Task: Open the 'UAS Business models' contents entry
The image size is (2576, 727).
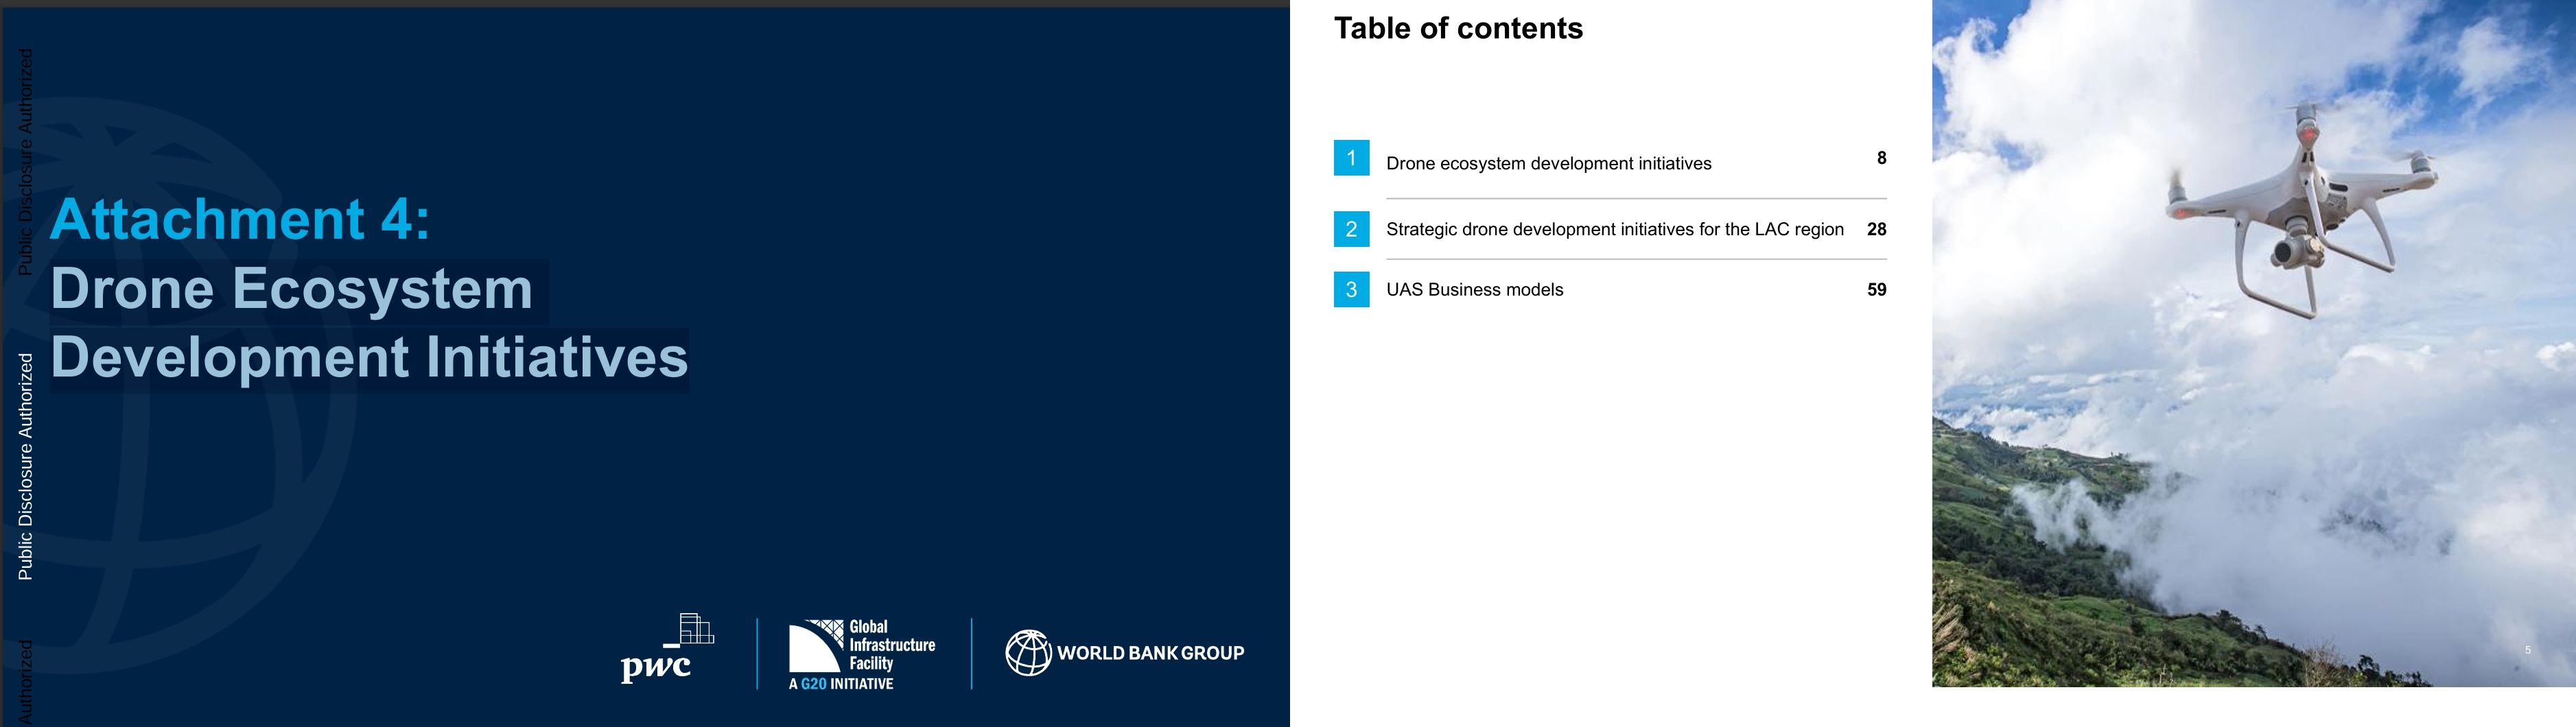Action: point(1474,290)
